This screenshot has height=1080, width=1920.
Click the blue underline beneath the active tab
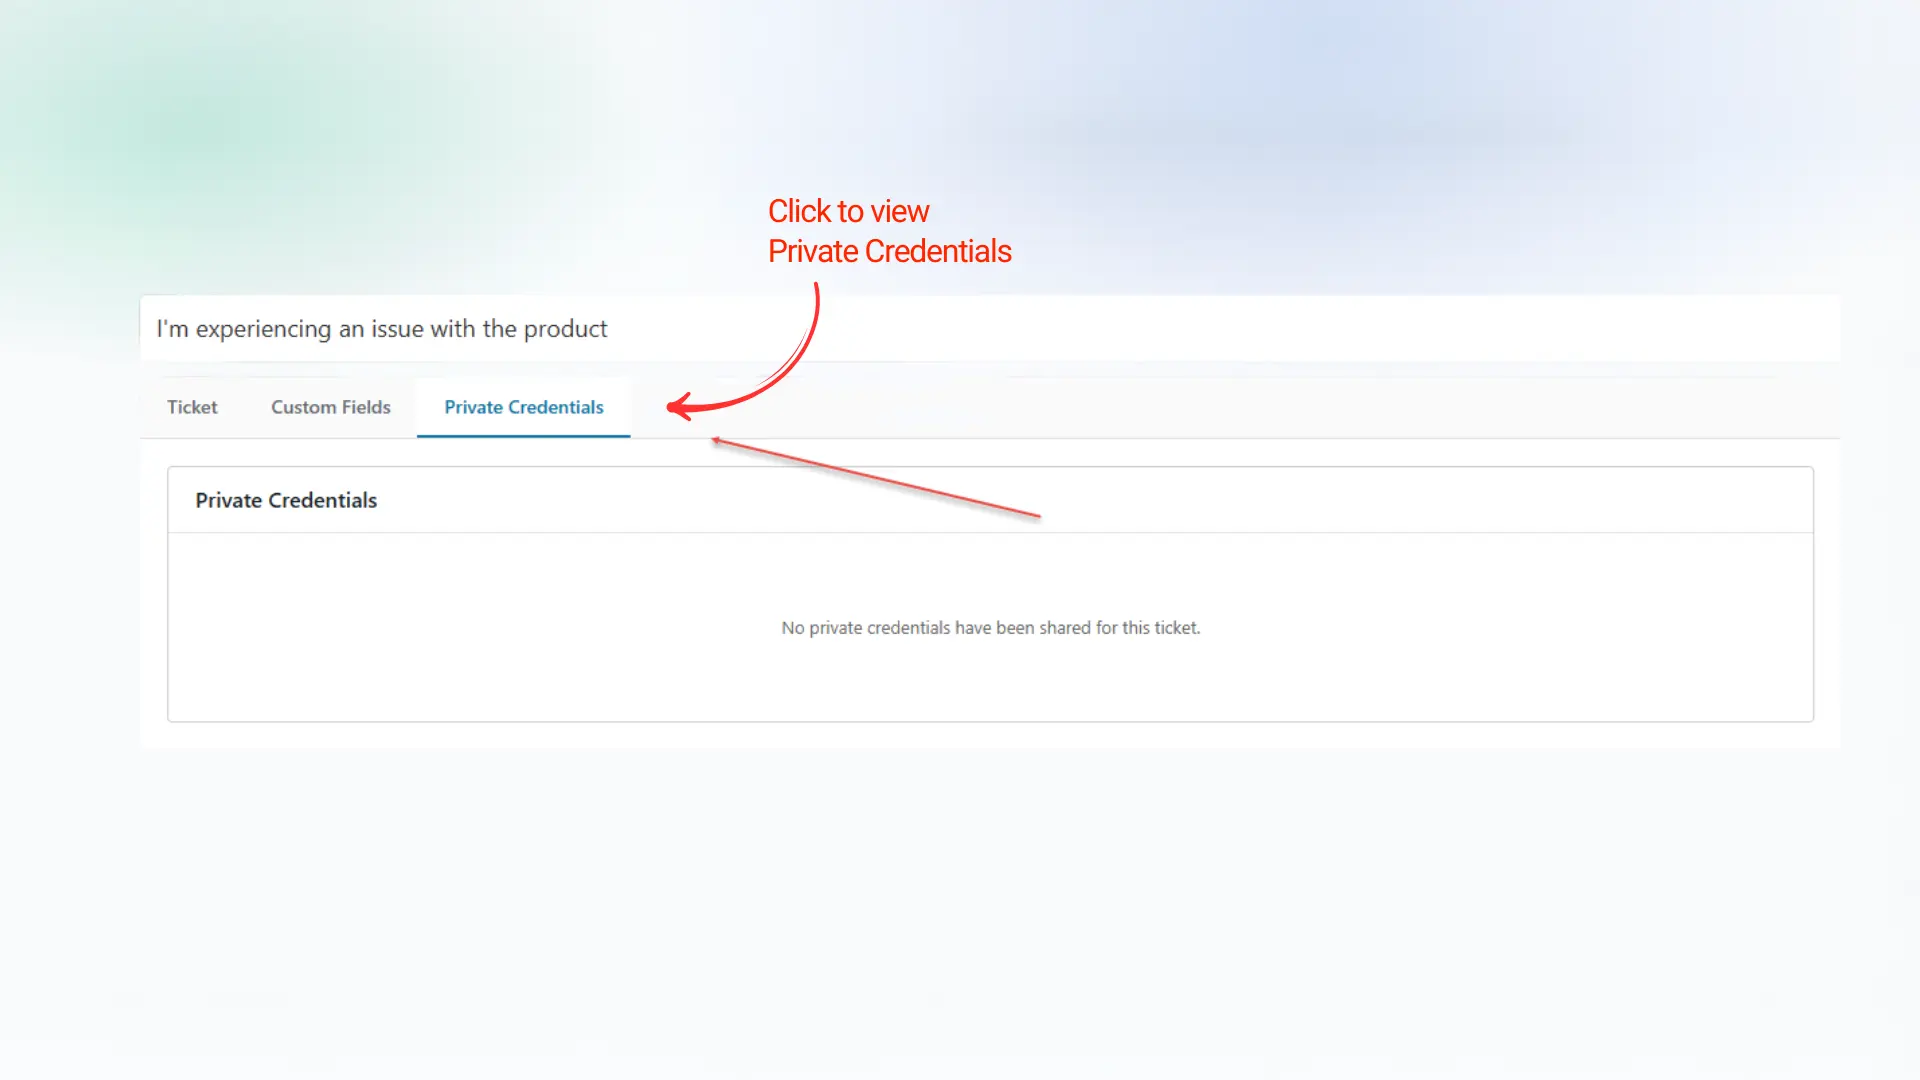click(523, 436)
